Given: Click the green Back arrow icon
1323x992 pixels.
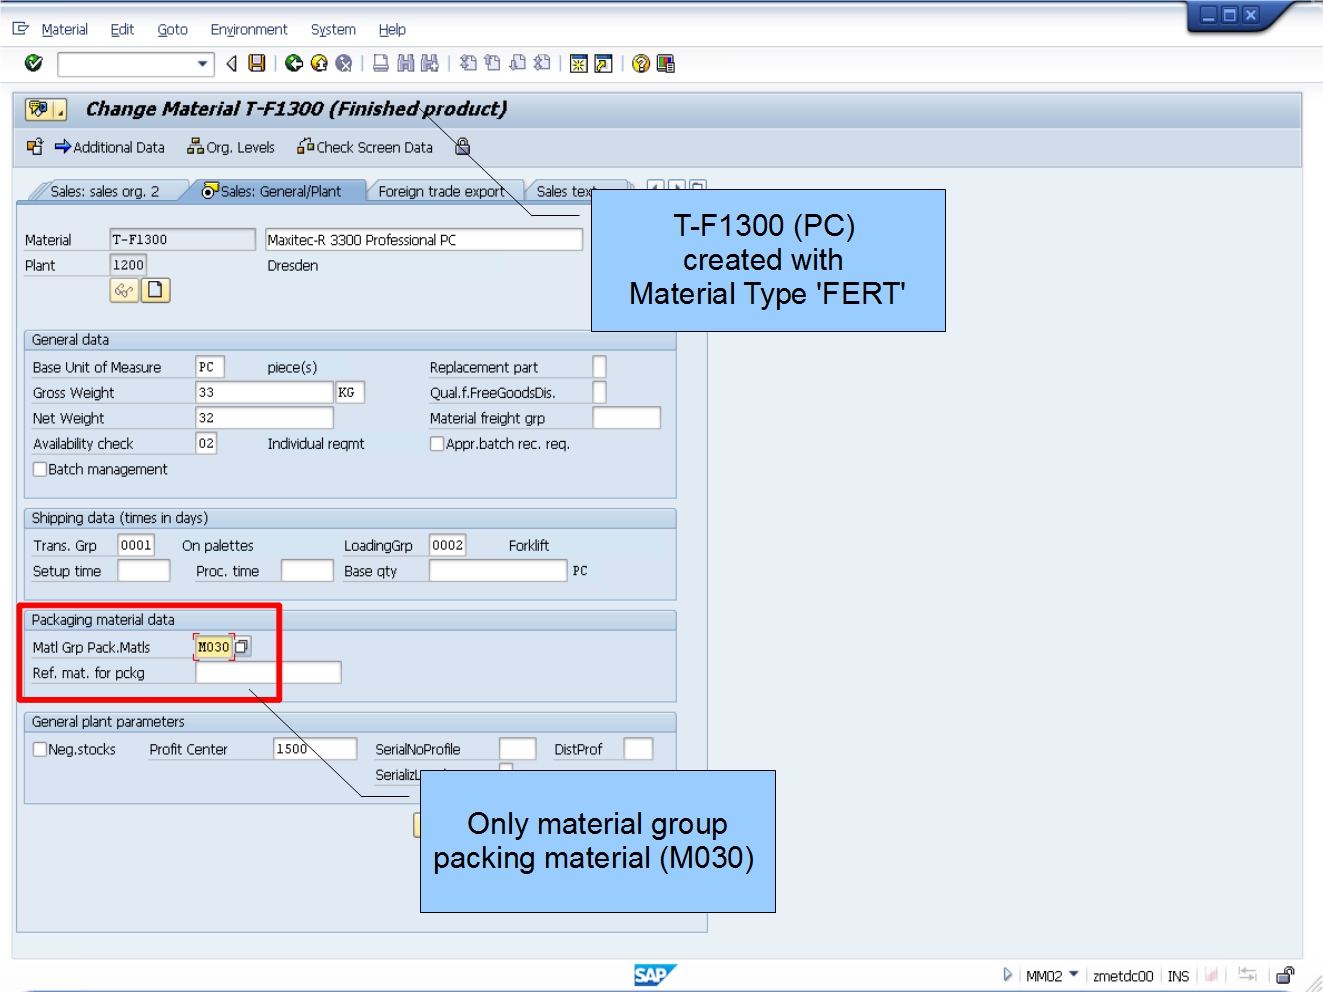Looking at the screenshot, I should point(294,63).
